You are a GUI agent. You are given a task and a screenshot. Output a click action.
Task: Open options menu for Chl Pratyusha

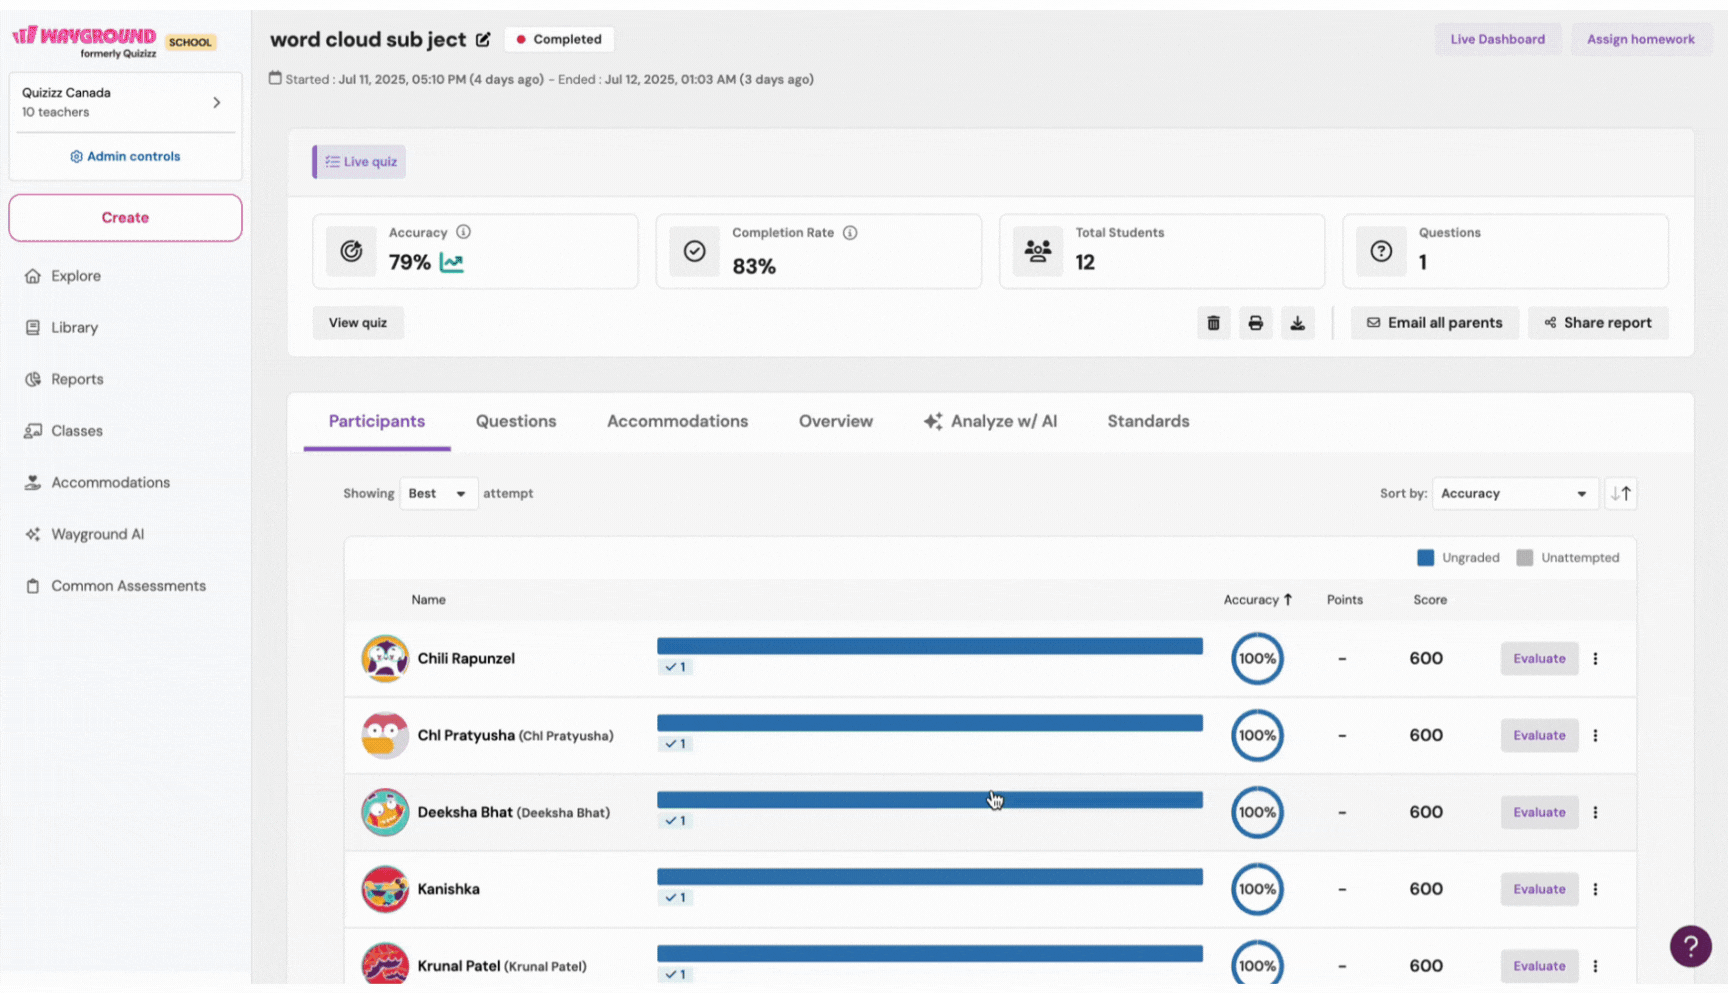1595,736
